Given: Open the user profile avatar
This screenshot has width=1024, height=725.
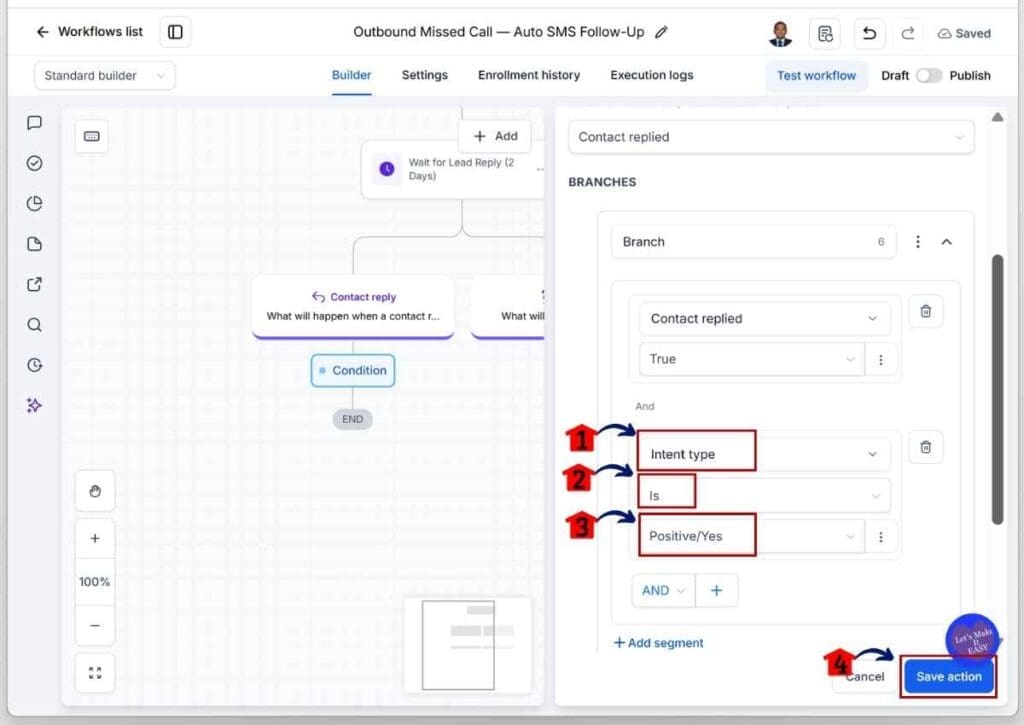Looking at the screenshot, I should tap(780, 33).
